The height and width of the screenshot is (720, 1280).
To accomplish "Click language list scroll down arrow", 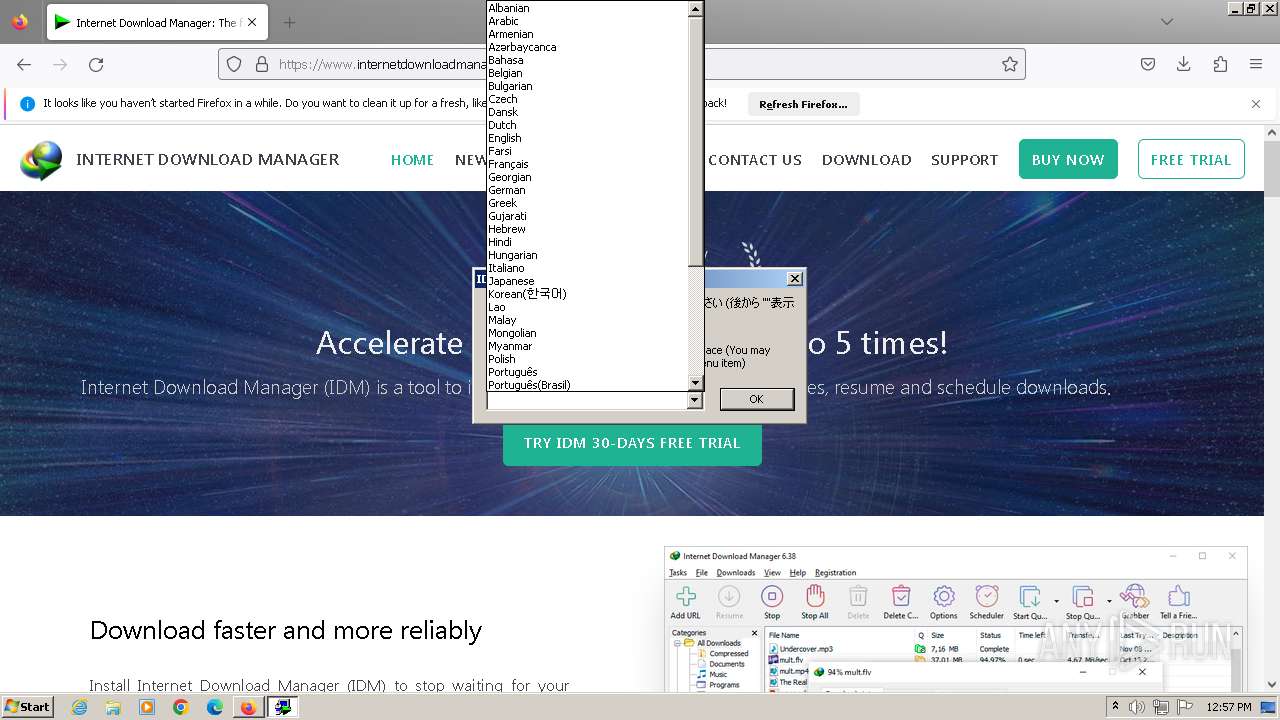I will click(696, 383).
